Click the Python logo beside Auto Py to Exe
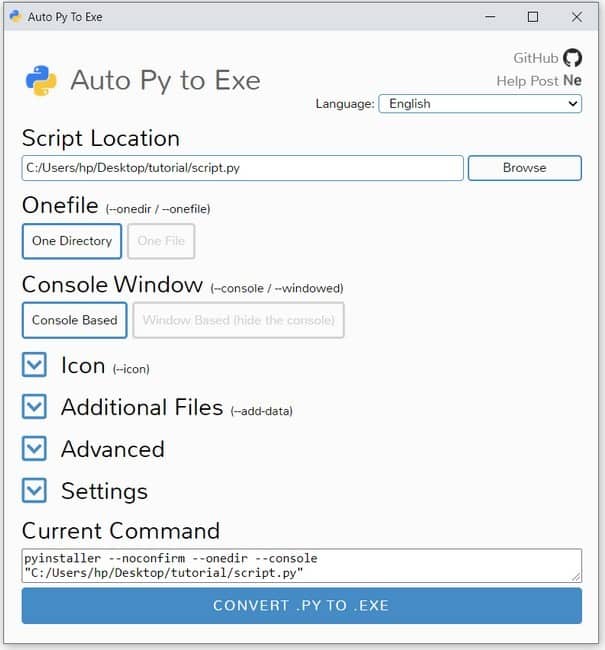 click(x=41, y=80)
